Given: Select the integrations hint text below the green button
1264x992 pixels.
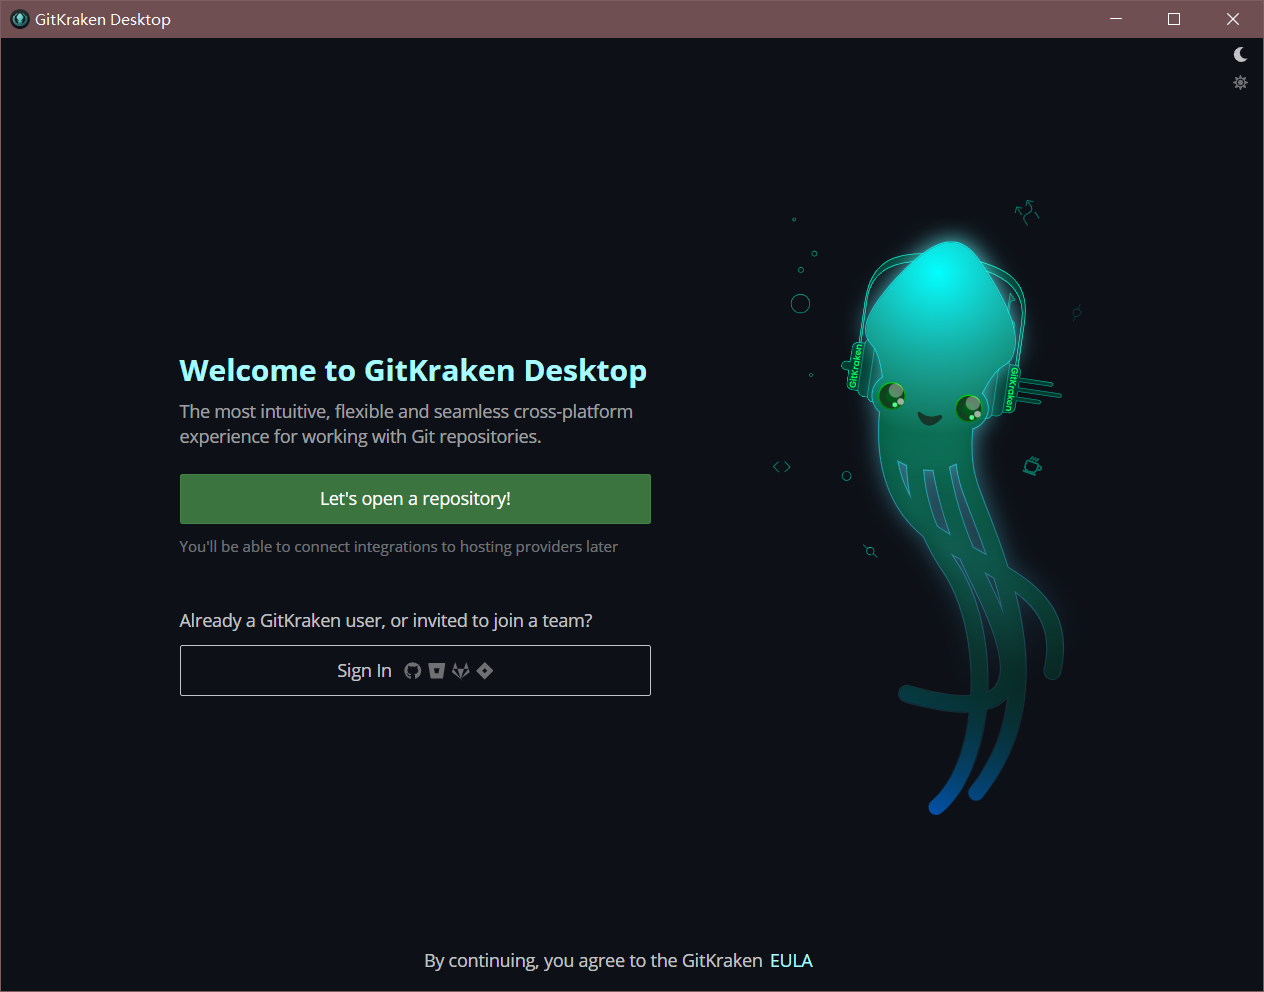Looking at the screenshot, I should tap(398, 546).
